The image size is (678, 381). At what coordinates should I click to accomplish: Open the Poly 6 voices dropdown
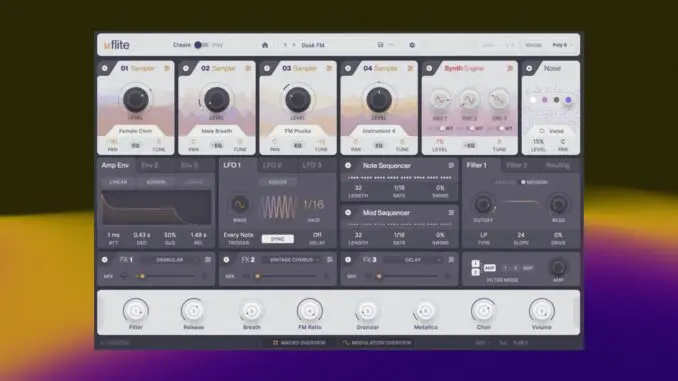562,45
